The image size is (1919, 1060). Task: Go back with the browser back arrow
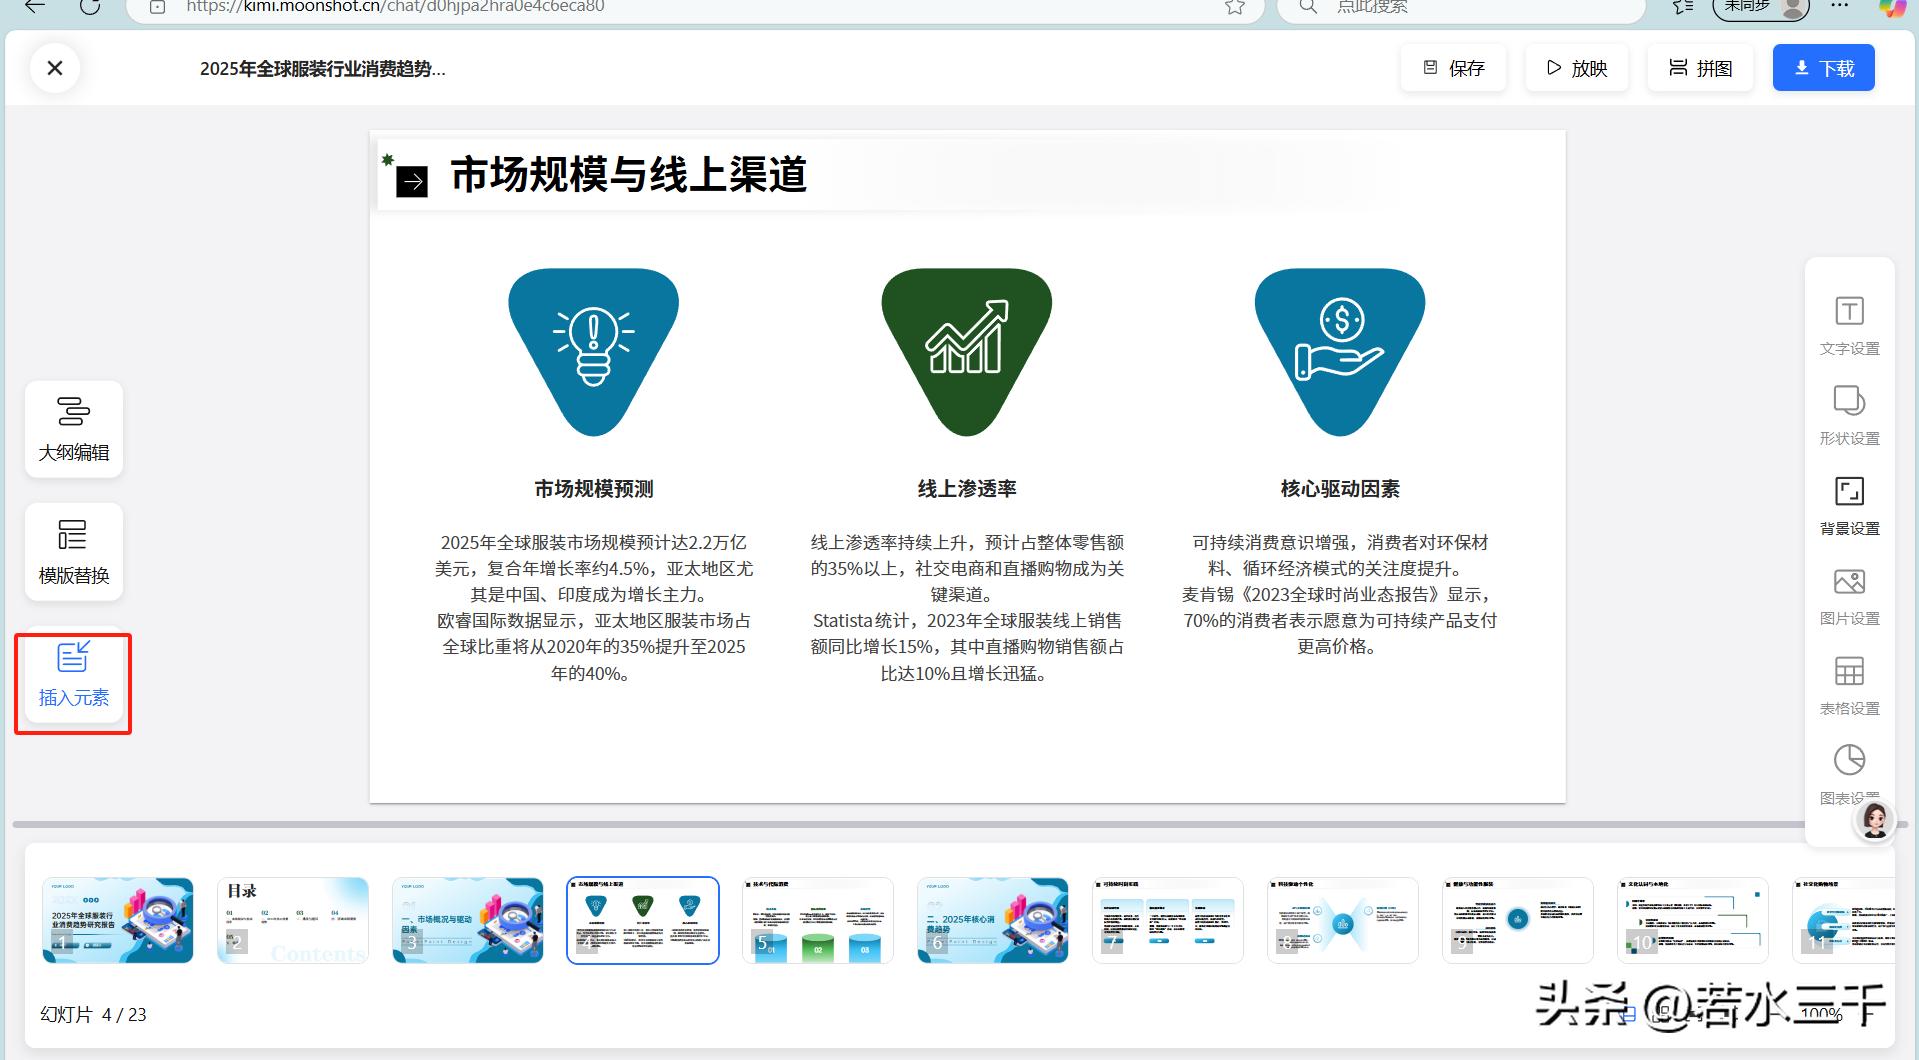(35, 6)
